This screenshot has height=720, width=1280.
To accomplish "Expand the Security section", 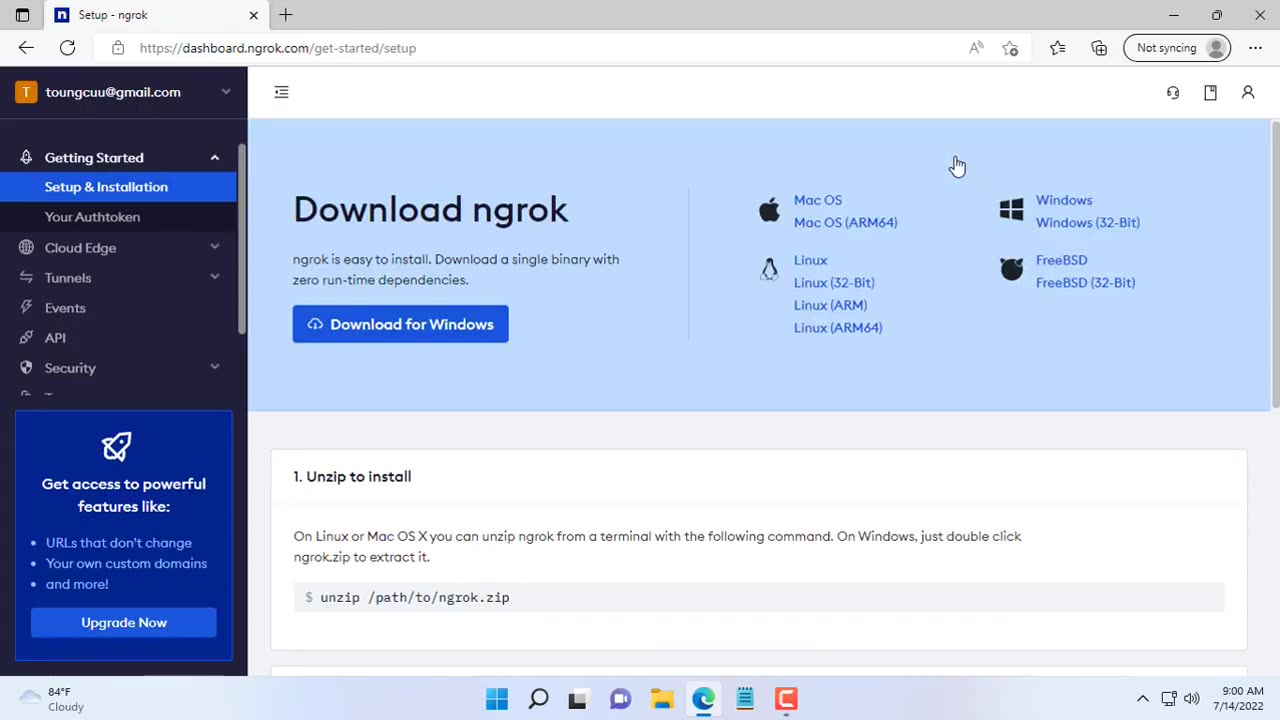I will tap(214, 367).
